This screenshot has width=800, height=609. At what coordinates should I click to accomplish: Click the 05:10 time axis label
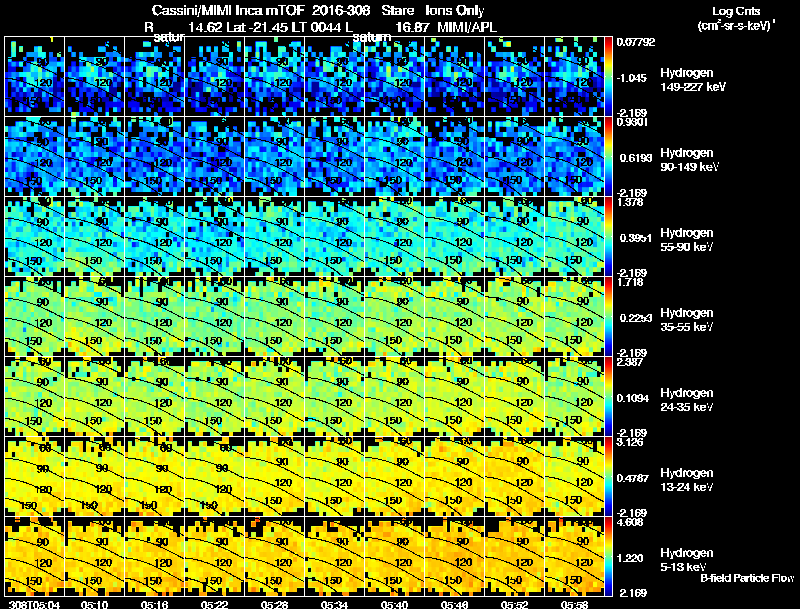point(94,604)
